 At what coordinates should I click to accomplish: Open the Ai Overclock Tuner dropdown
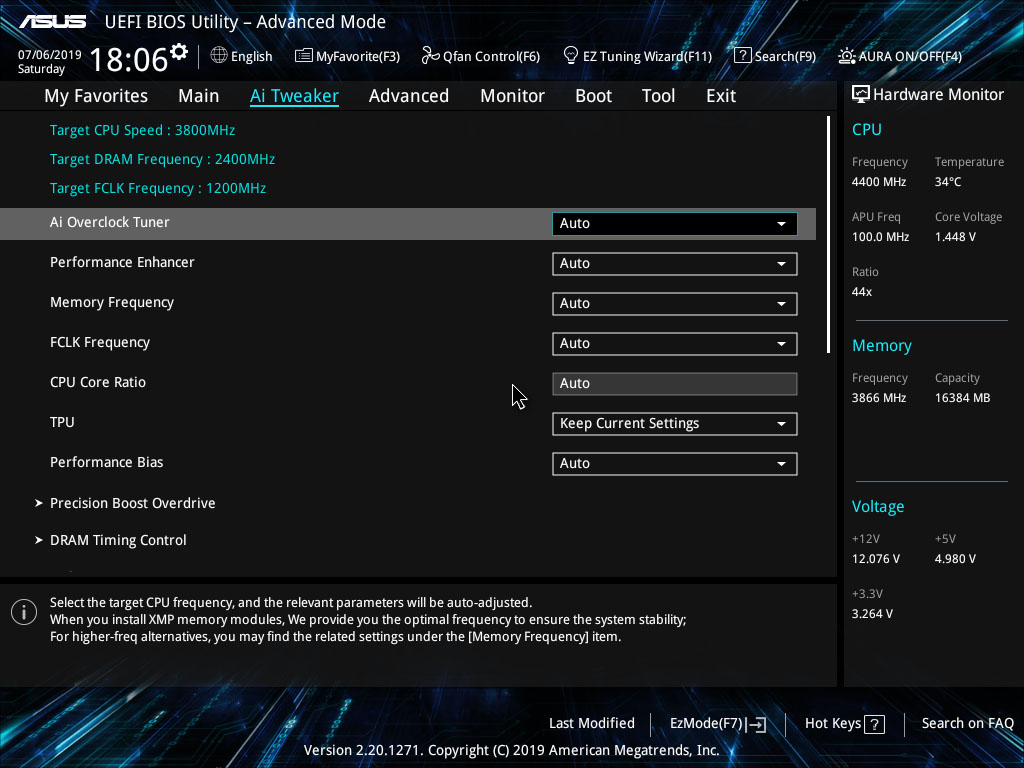click(x=675, y=223)
